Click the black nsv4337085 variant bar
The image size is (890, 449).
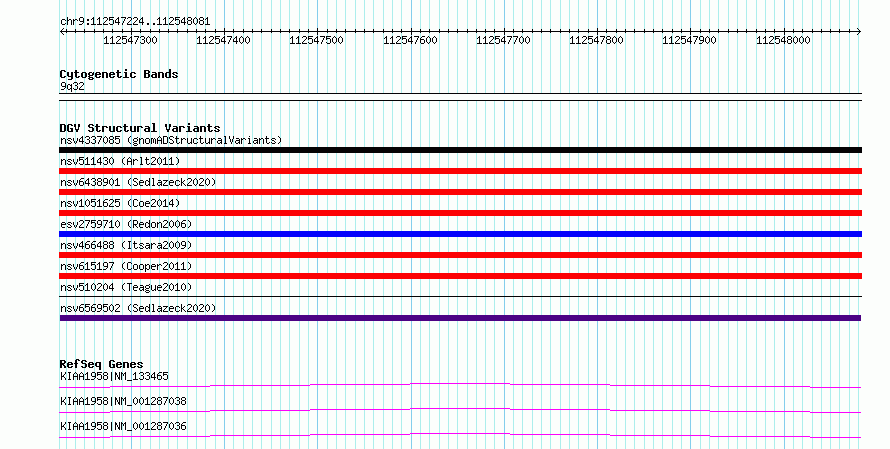click(460, 150)
